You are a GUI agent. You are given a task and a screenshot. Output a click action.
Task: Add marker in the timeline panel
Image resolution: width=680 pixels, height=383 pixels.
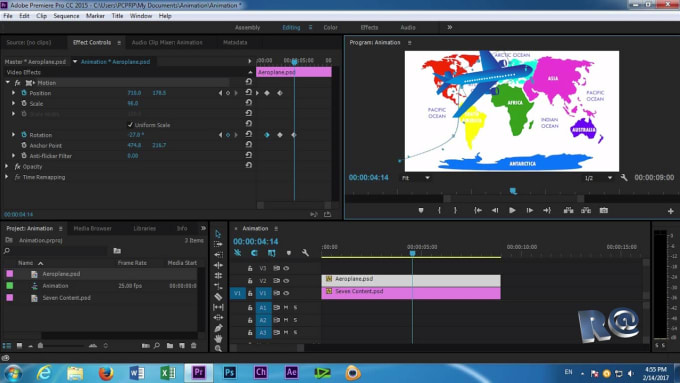point(289,252)
